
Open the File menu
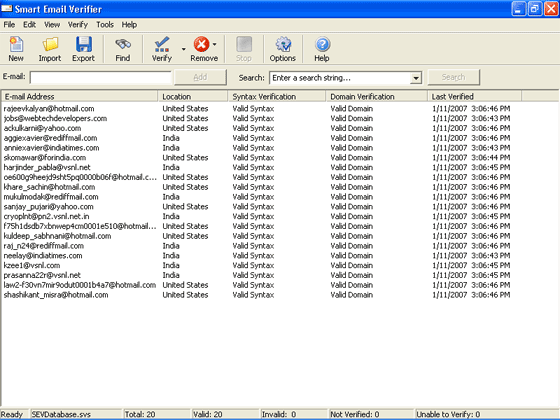(9, 25)
